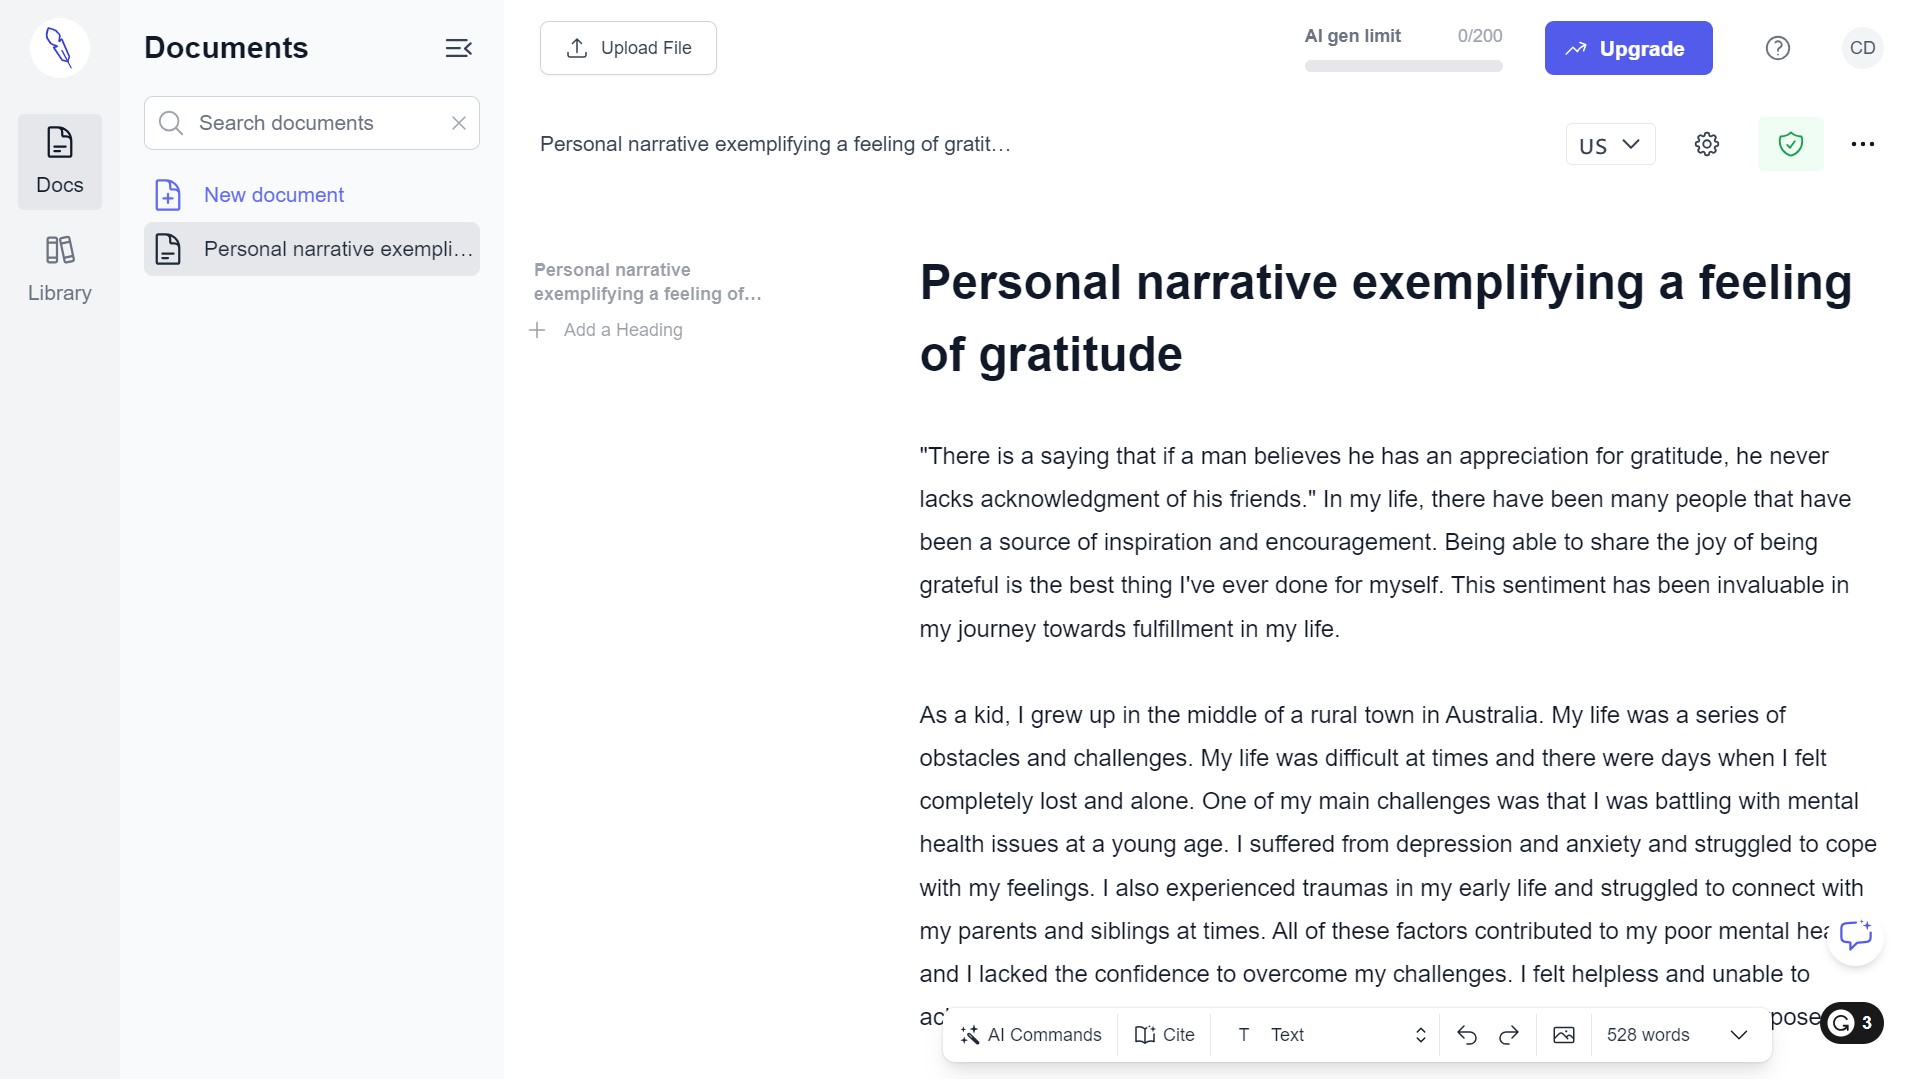Collapse the Documents sidebar panel

(x=458, y=48)
